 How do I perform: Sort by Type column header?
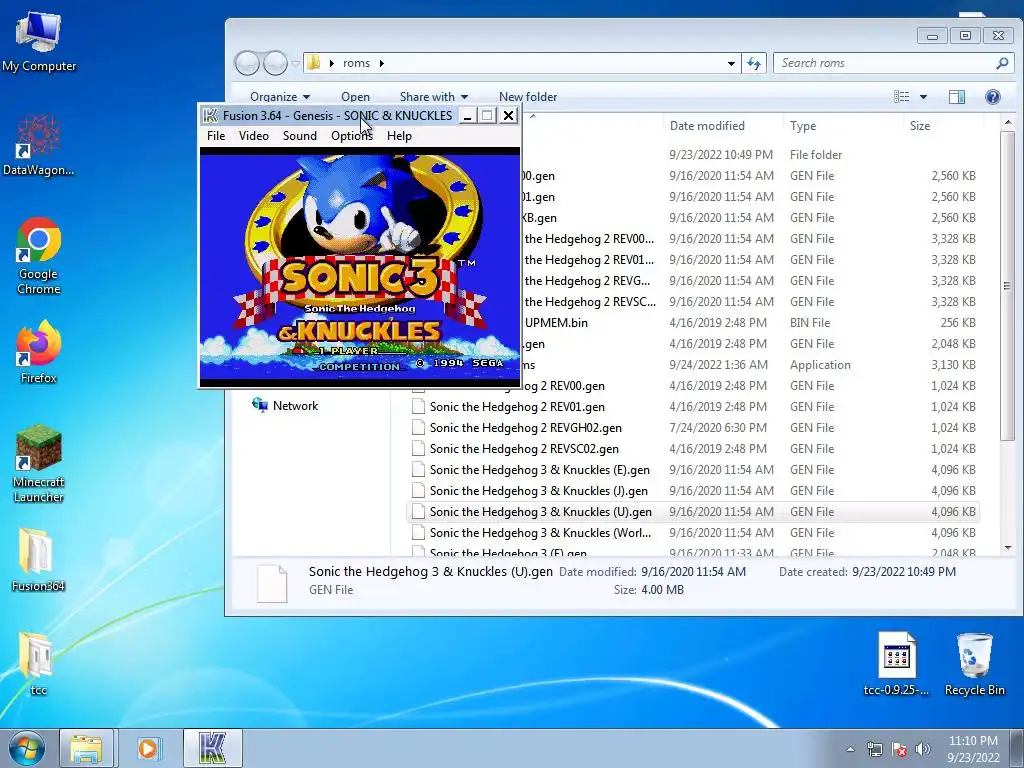tap(803, 125)
